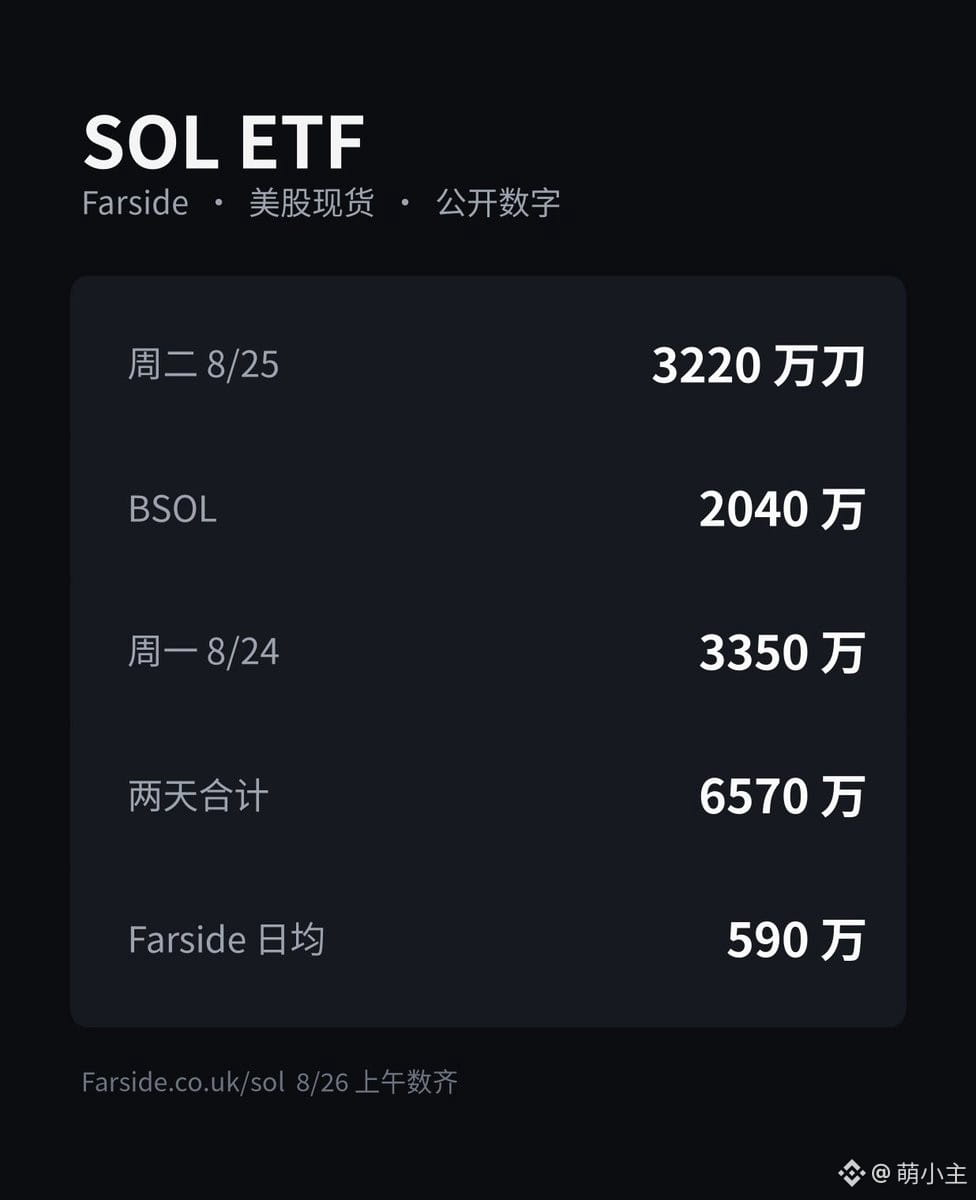Viewport: 976px width, 1200px height.
Task: Click the SOL ETF title
Action: pyautogui.click(x=223, y=142)
